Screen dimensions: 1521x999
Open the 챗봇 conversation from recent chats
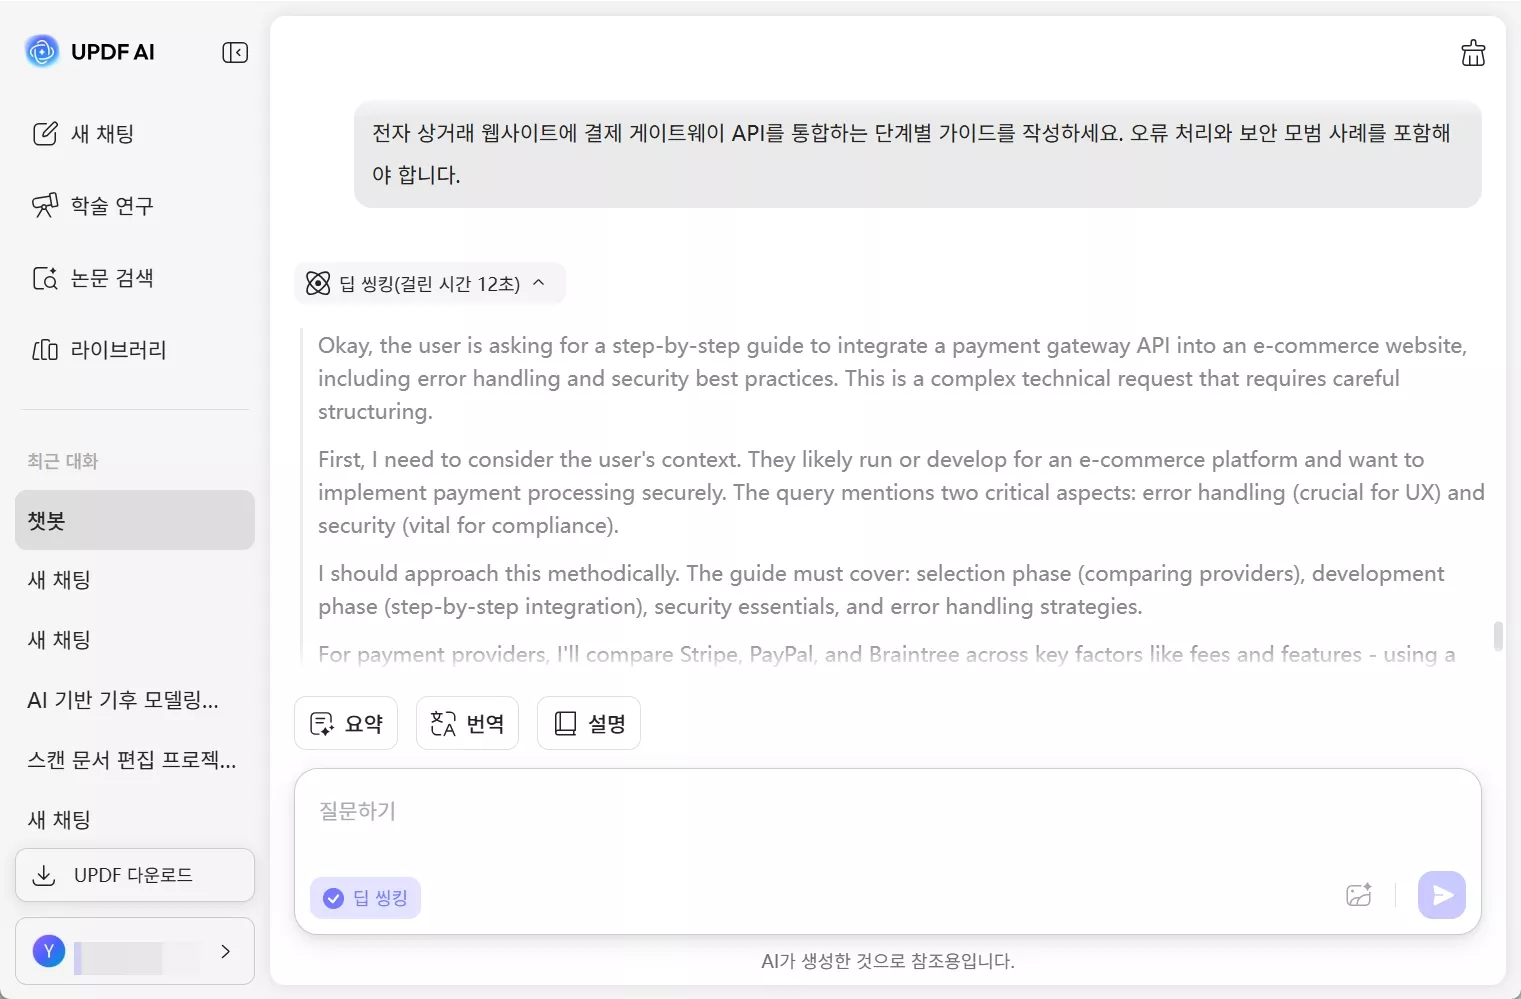tap(134, 520)
